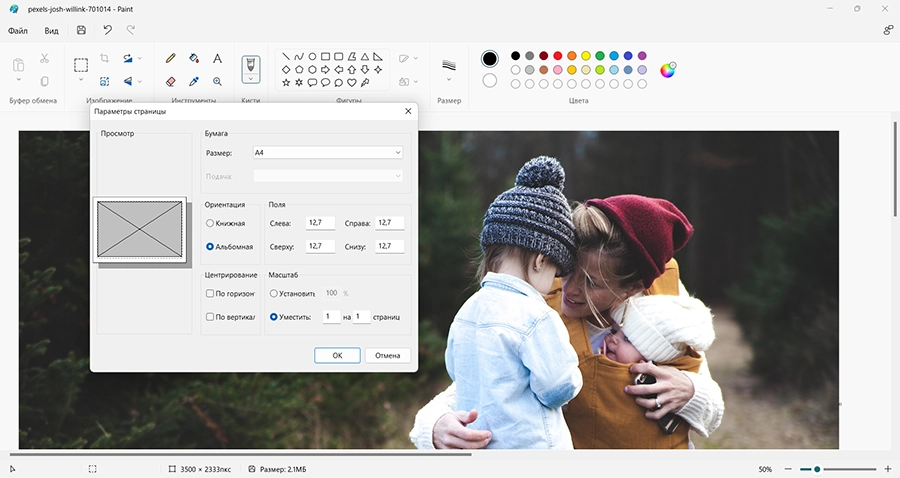Open the Edit colors rainbow wheel

coord(668,70)
